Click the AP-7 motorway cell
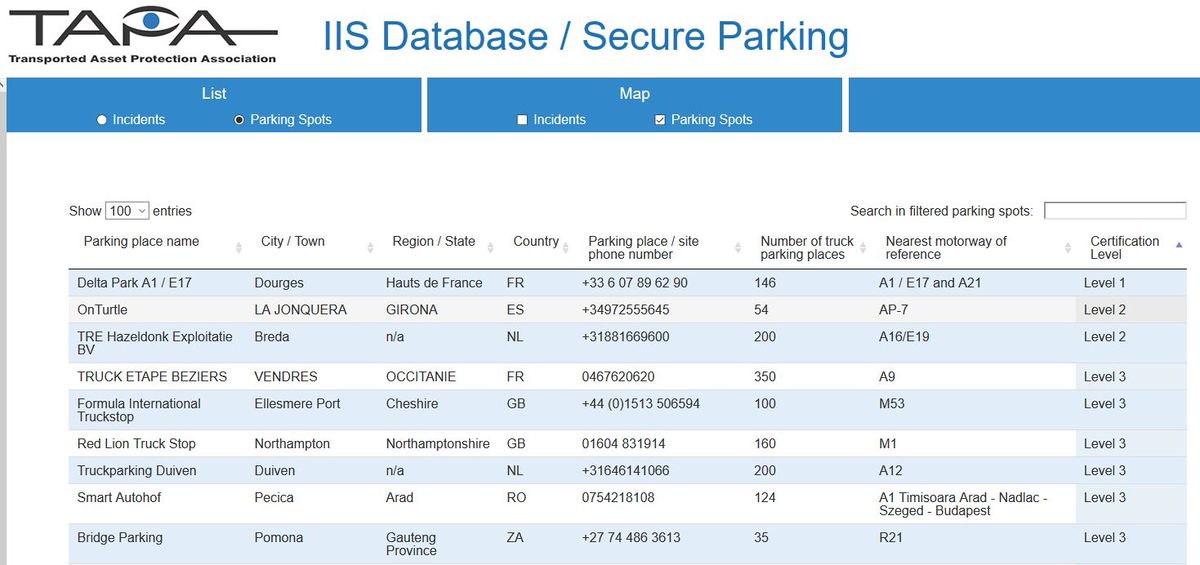The height and width of the screenshot is (565, 1200). coord(894,310)
